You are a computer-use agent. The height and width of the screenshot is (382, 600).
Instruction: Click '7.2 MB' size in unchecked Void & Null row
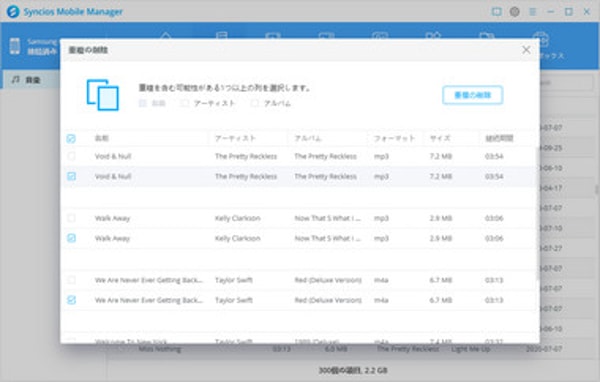(441, 156)
